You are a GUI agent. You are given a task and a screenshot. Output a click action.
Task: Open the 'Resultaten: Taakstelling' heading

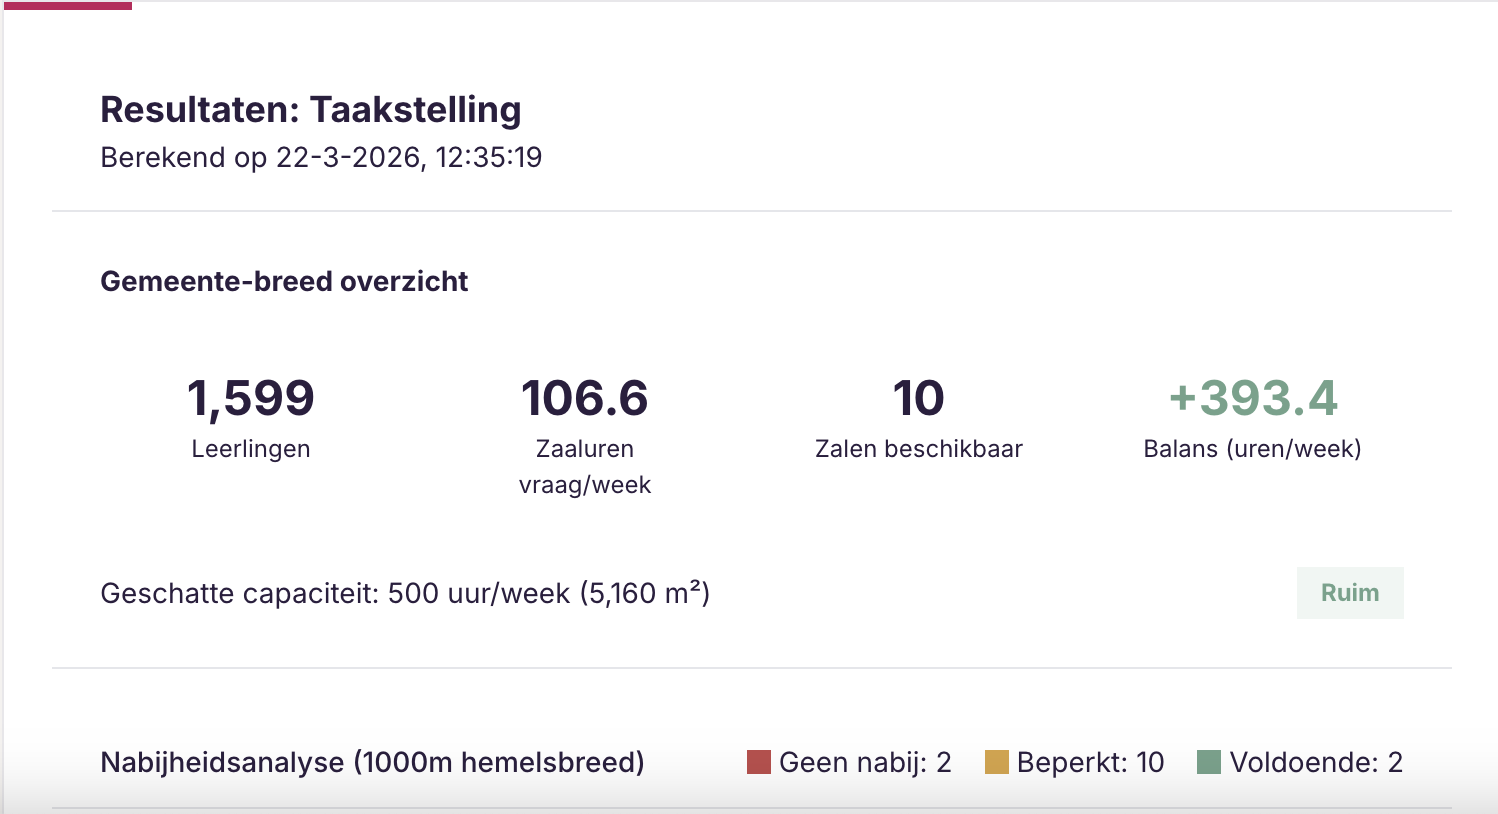coord(310,109)
